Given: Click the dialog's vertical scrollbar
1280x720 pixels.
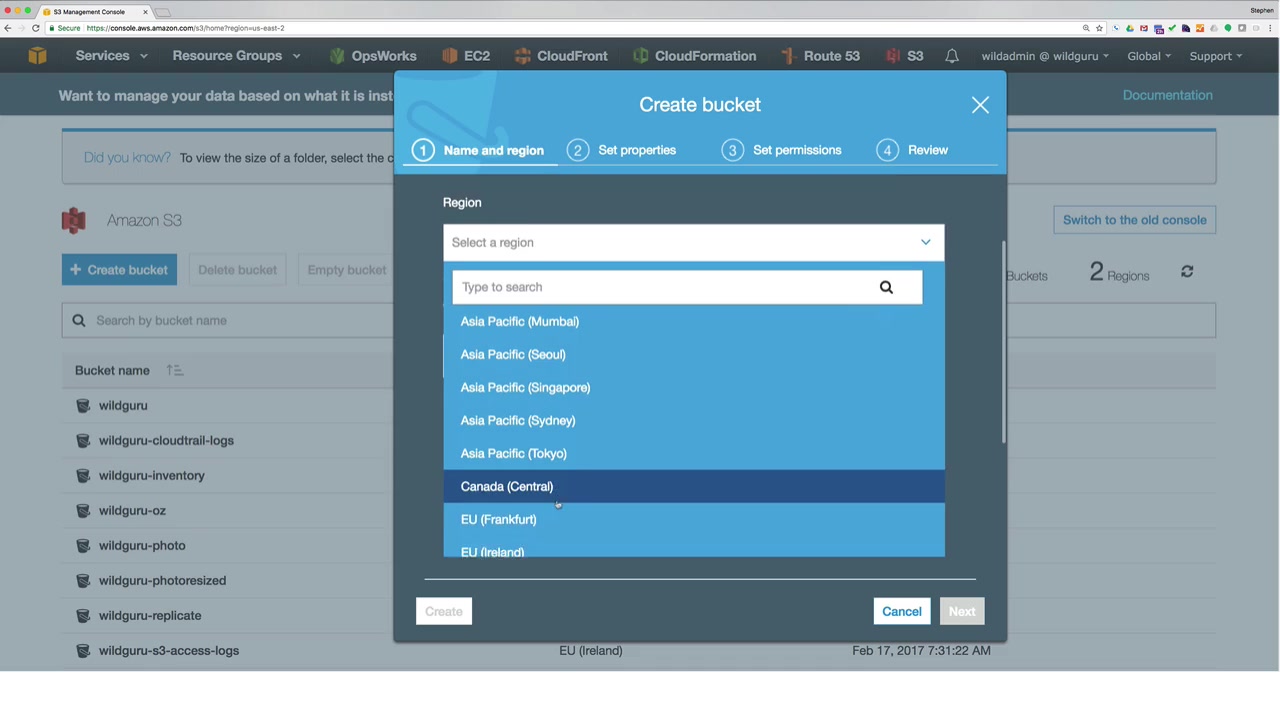Looking at the screenshot, I should [1003, 342].
